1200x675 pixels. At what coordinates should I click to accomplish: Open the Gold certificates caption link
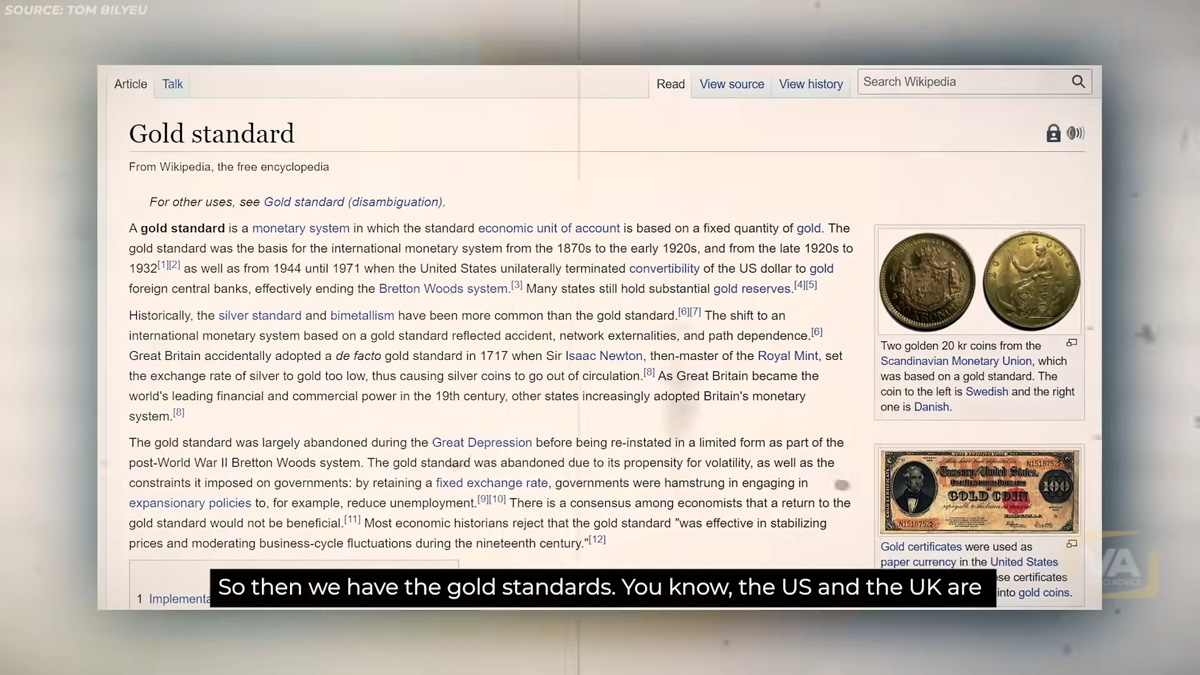(x=921, y=547)
